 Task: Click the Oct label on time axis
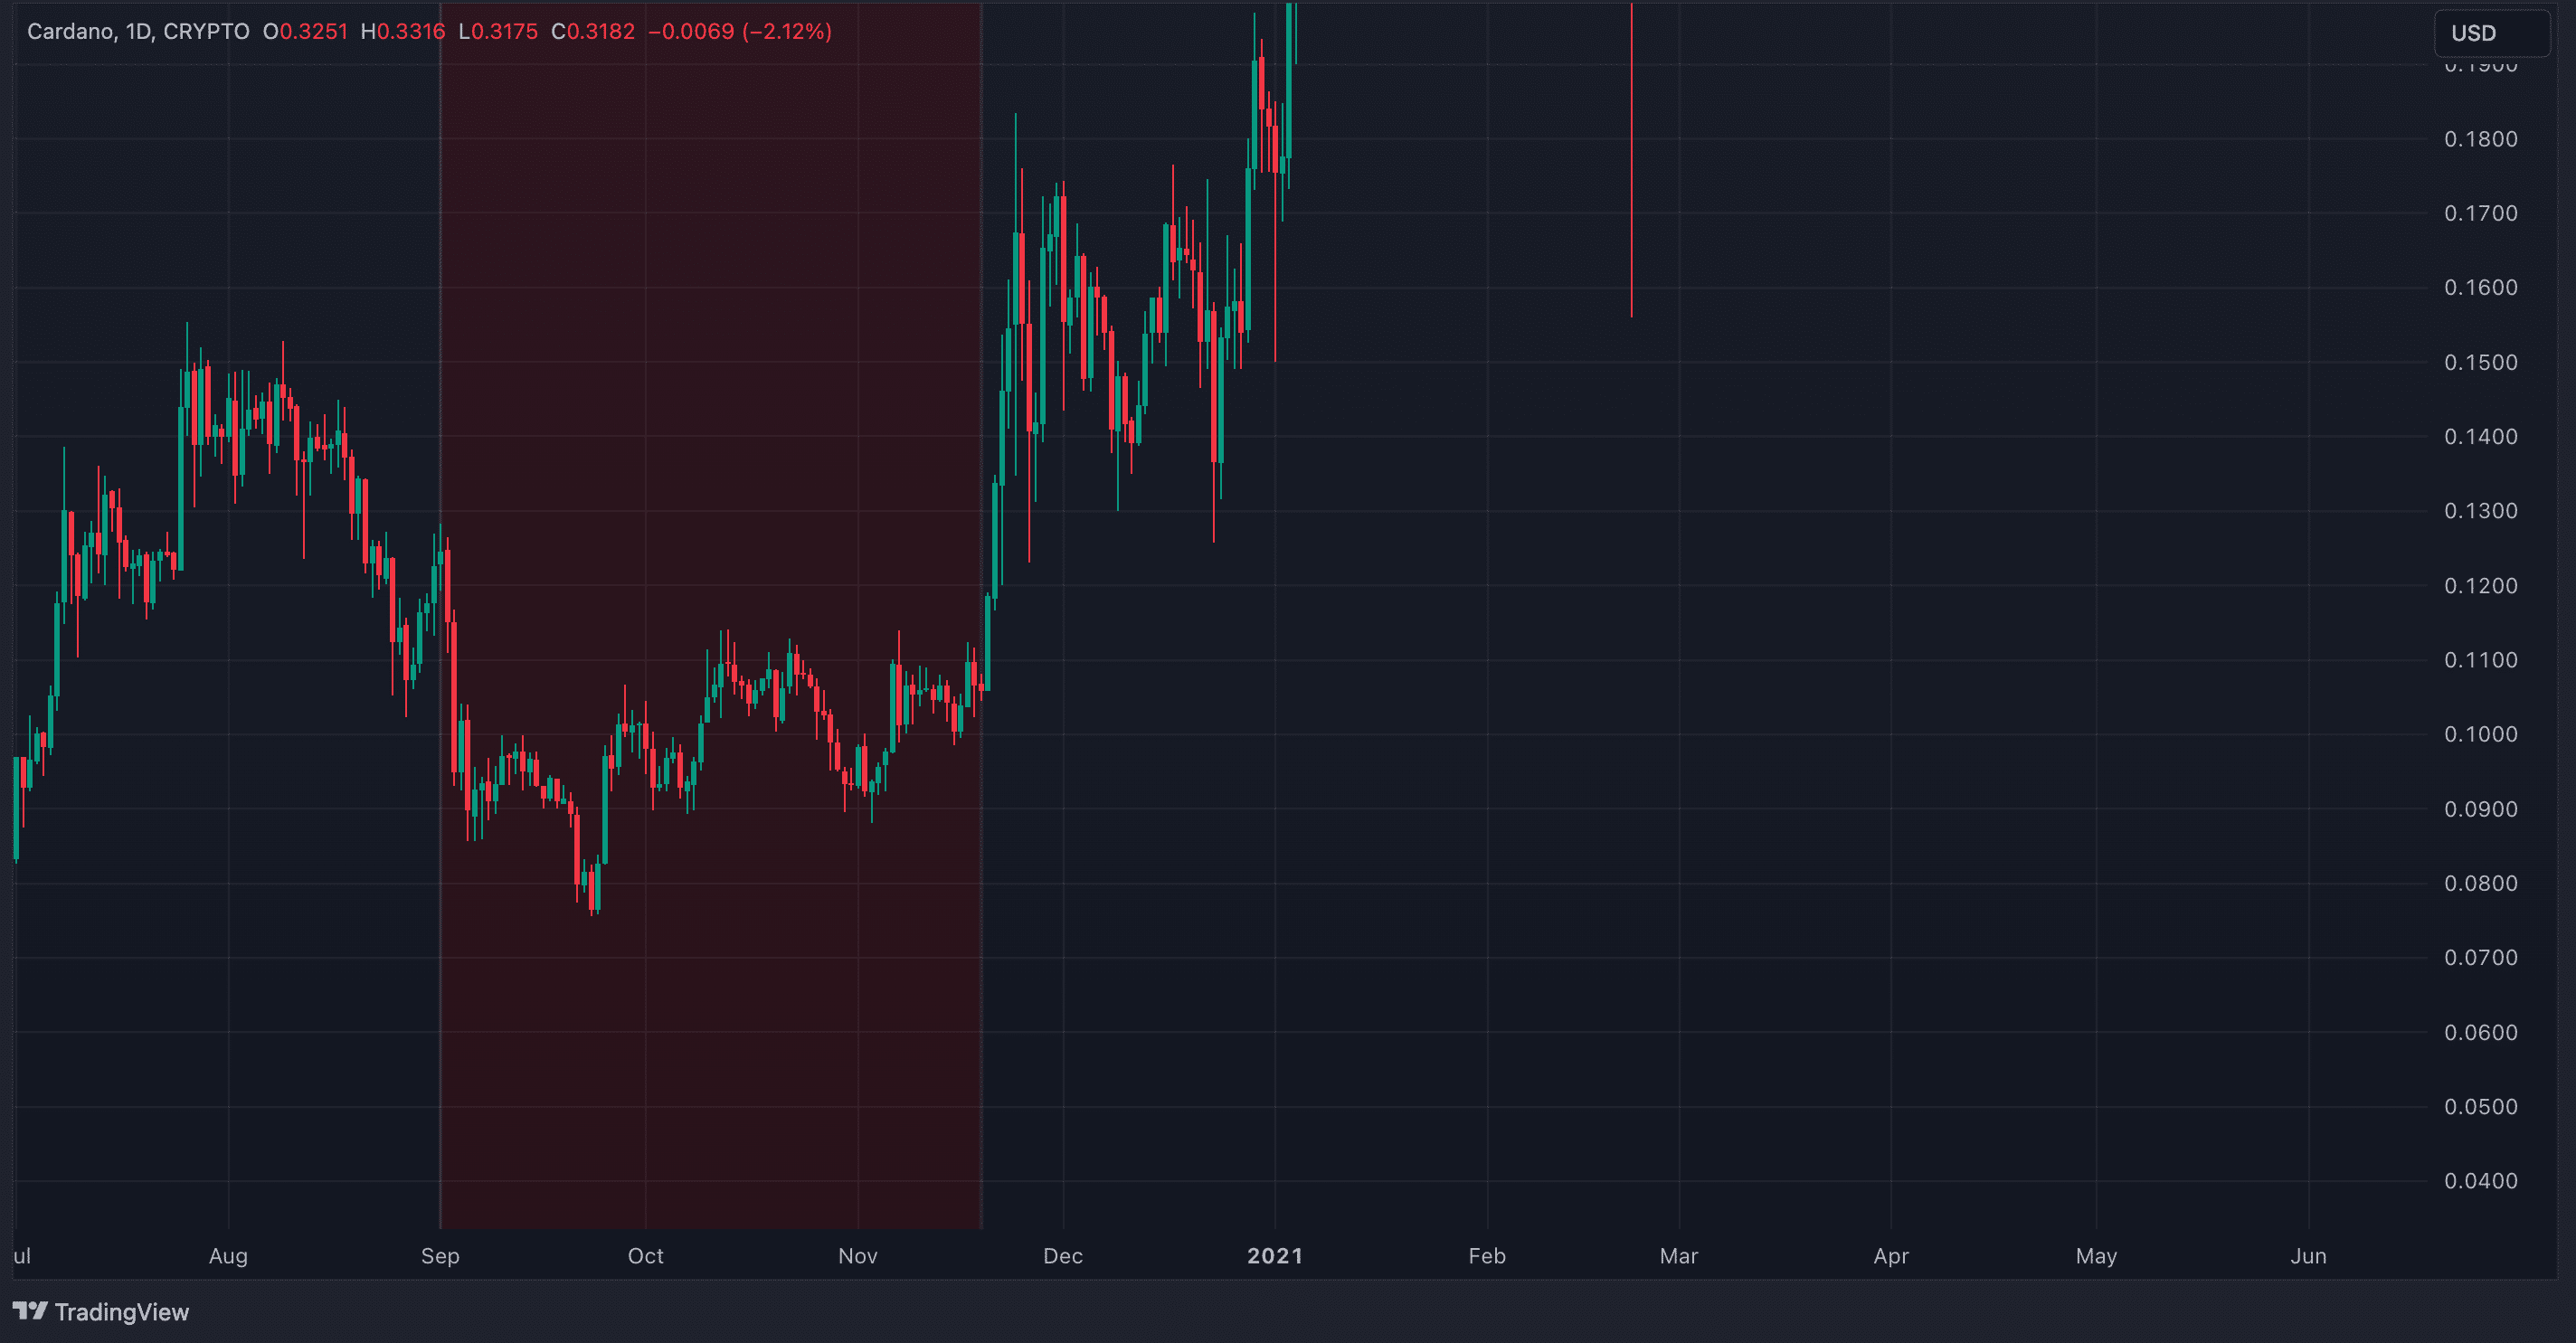[x=645, y=1256]
